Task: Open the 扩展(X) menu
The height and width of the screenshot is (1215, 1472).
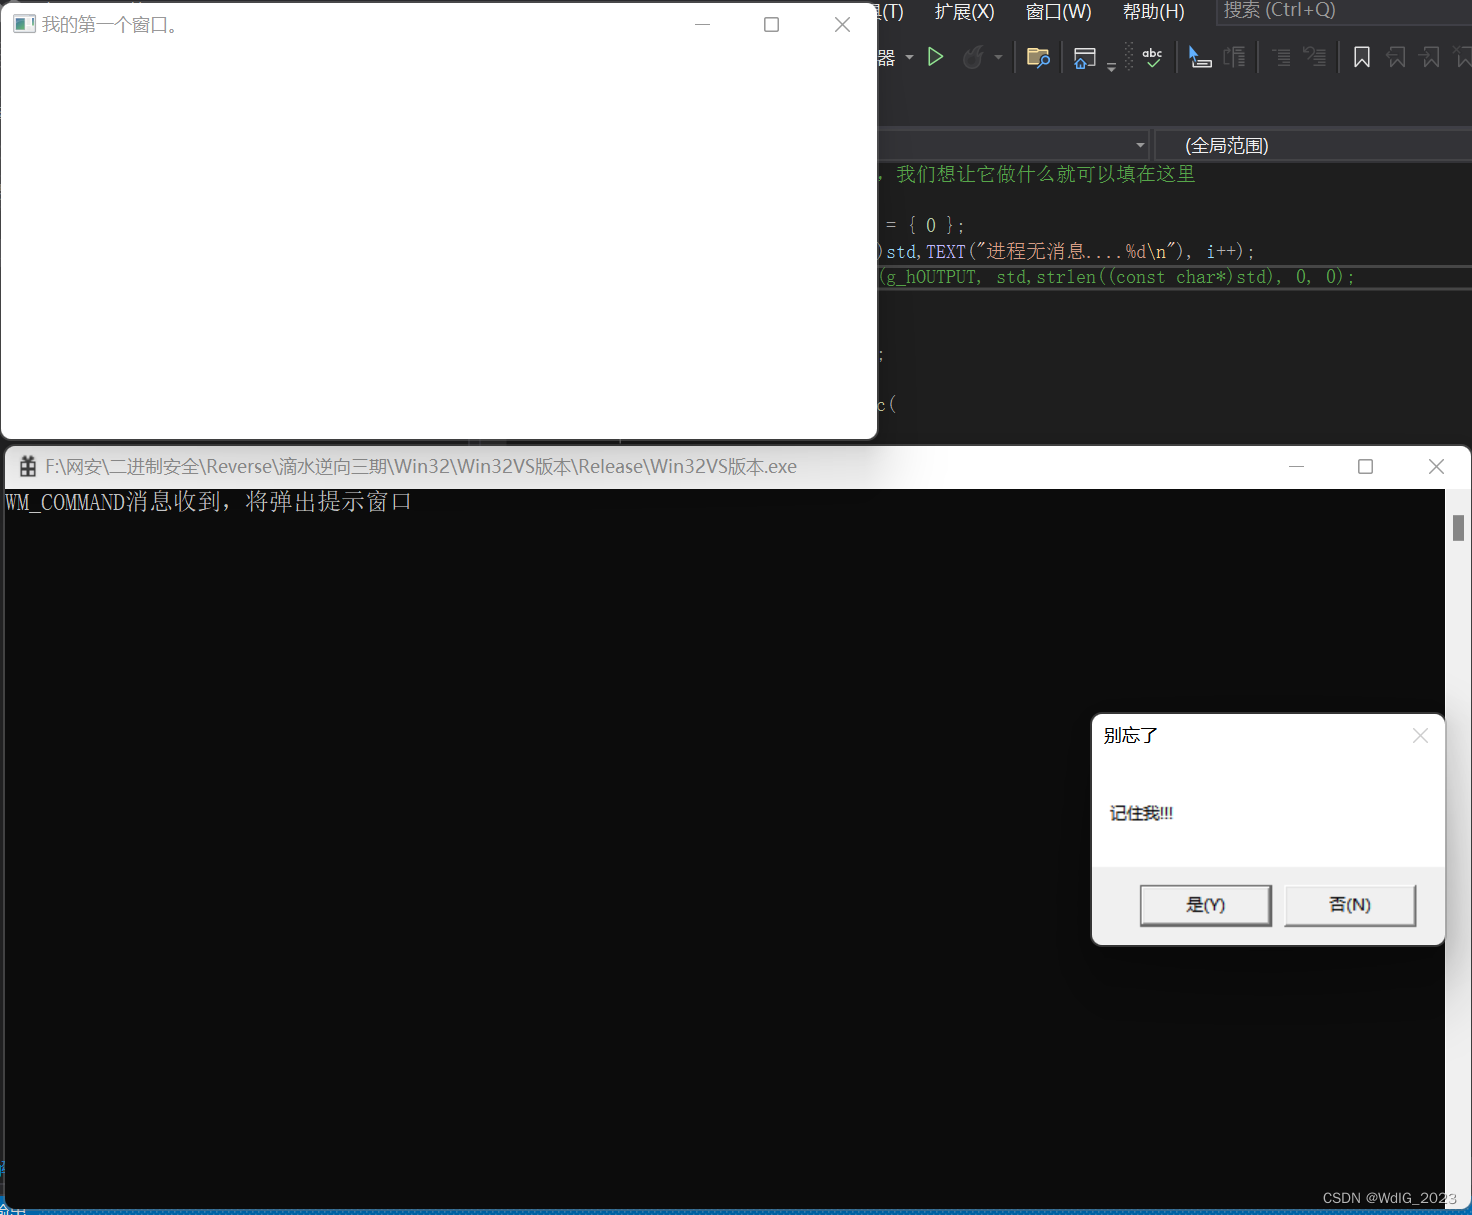Action: click(964, 12)
